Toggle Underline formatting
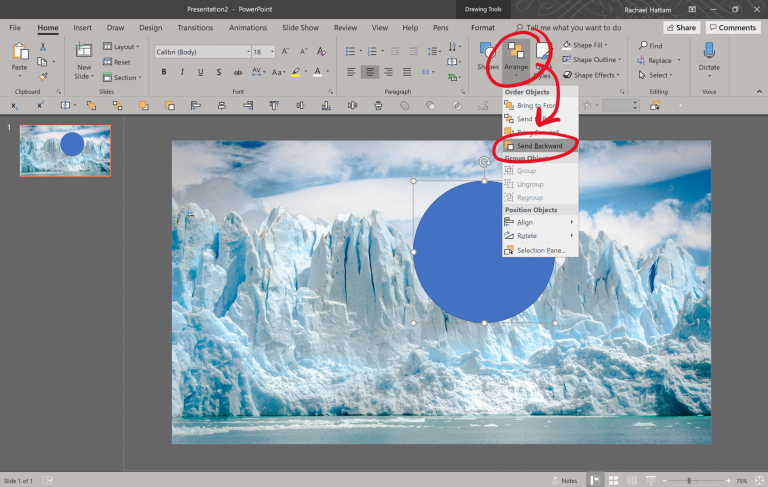 [x=201, y=72]
